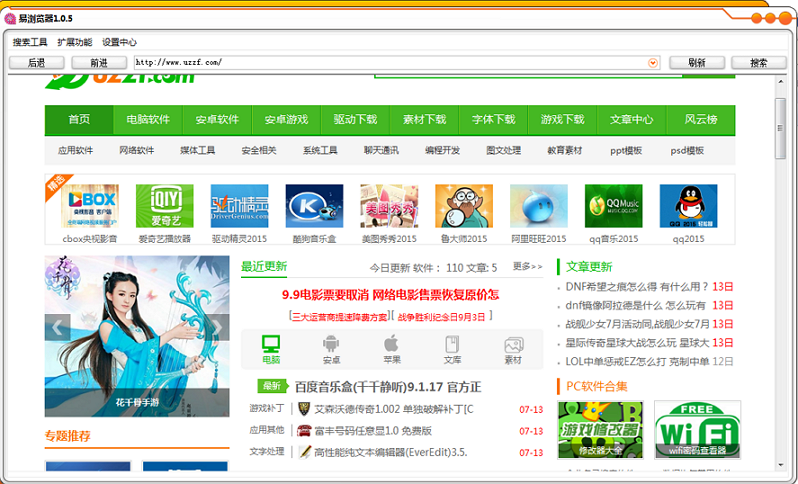Select the 素材 picture category icon

[x=513, y=345]
